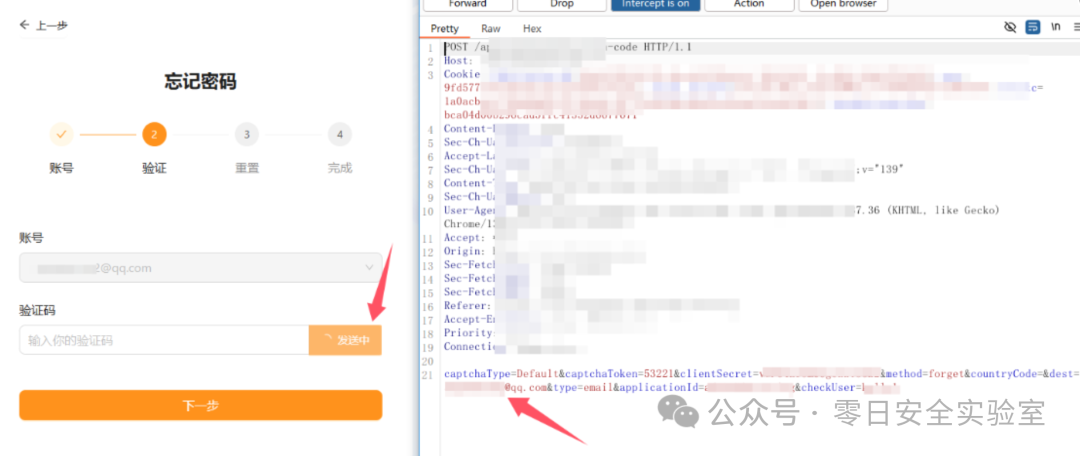
Task: Click the Forward button
Action: (x=468, y=4)
